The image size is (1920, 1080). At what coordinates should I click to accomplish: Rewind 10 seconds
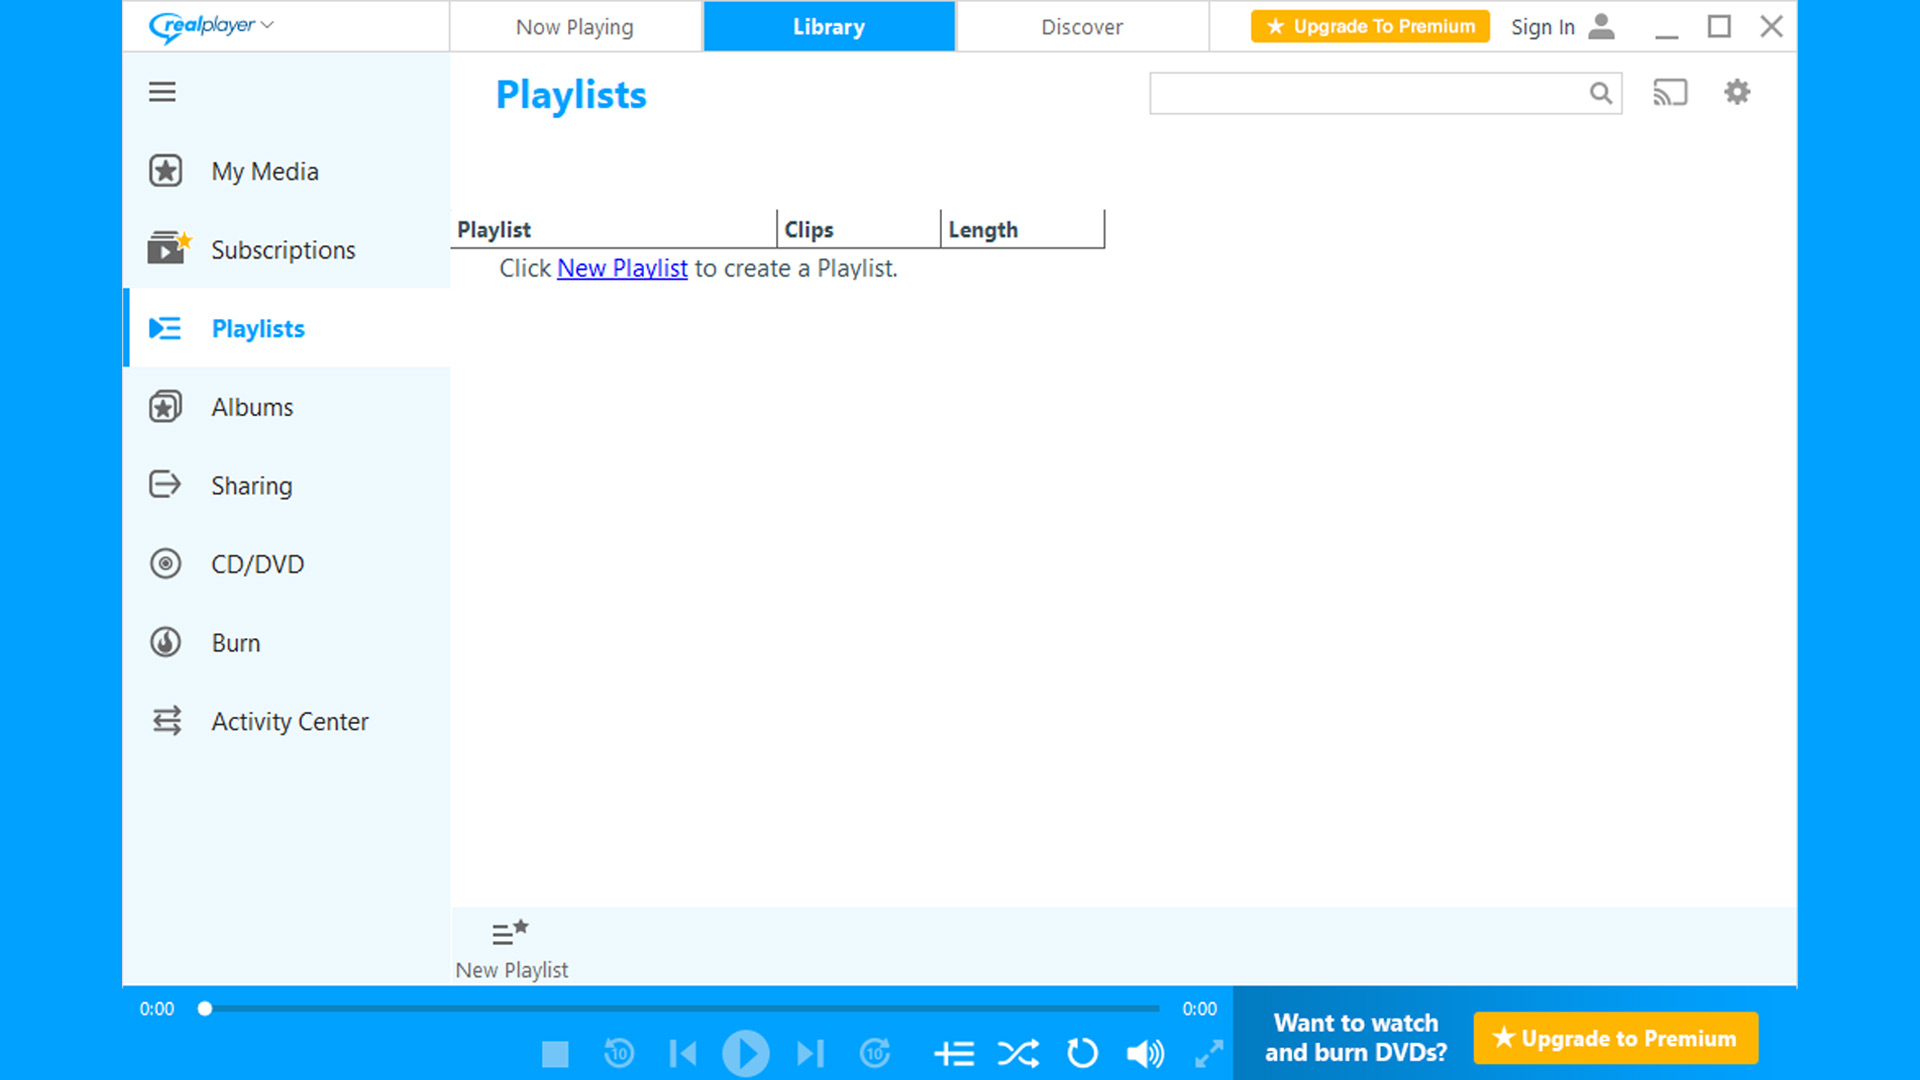(619, 1053)
